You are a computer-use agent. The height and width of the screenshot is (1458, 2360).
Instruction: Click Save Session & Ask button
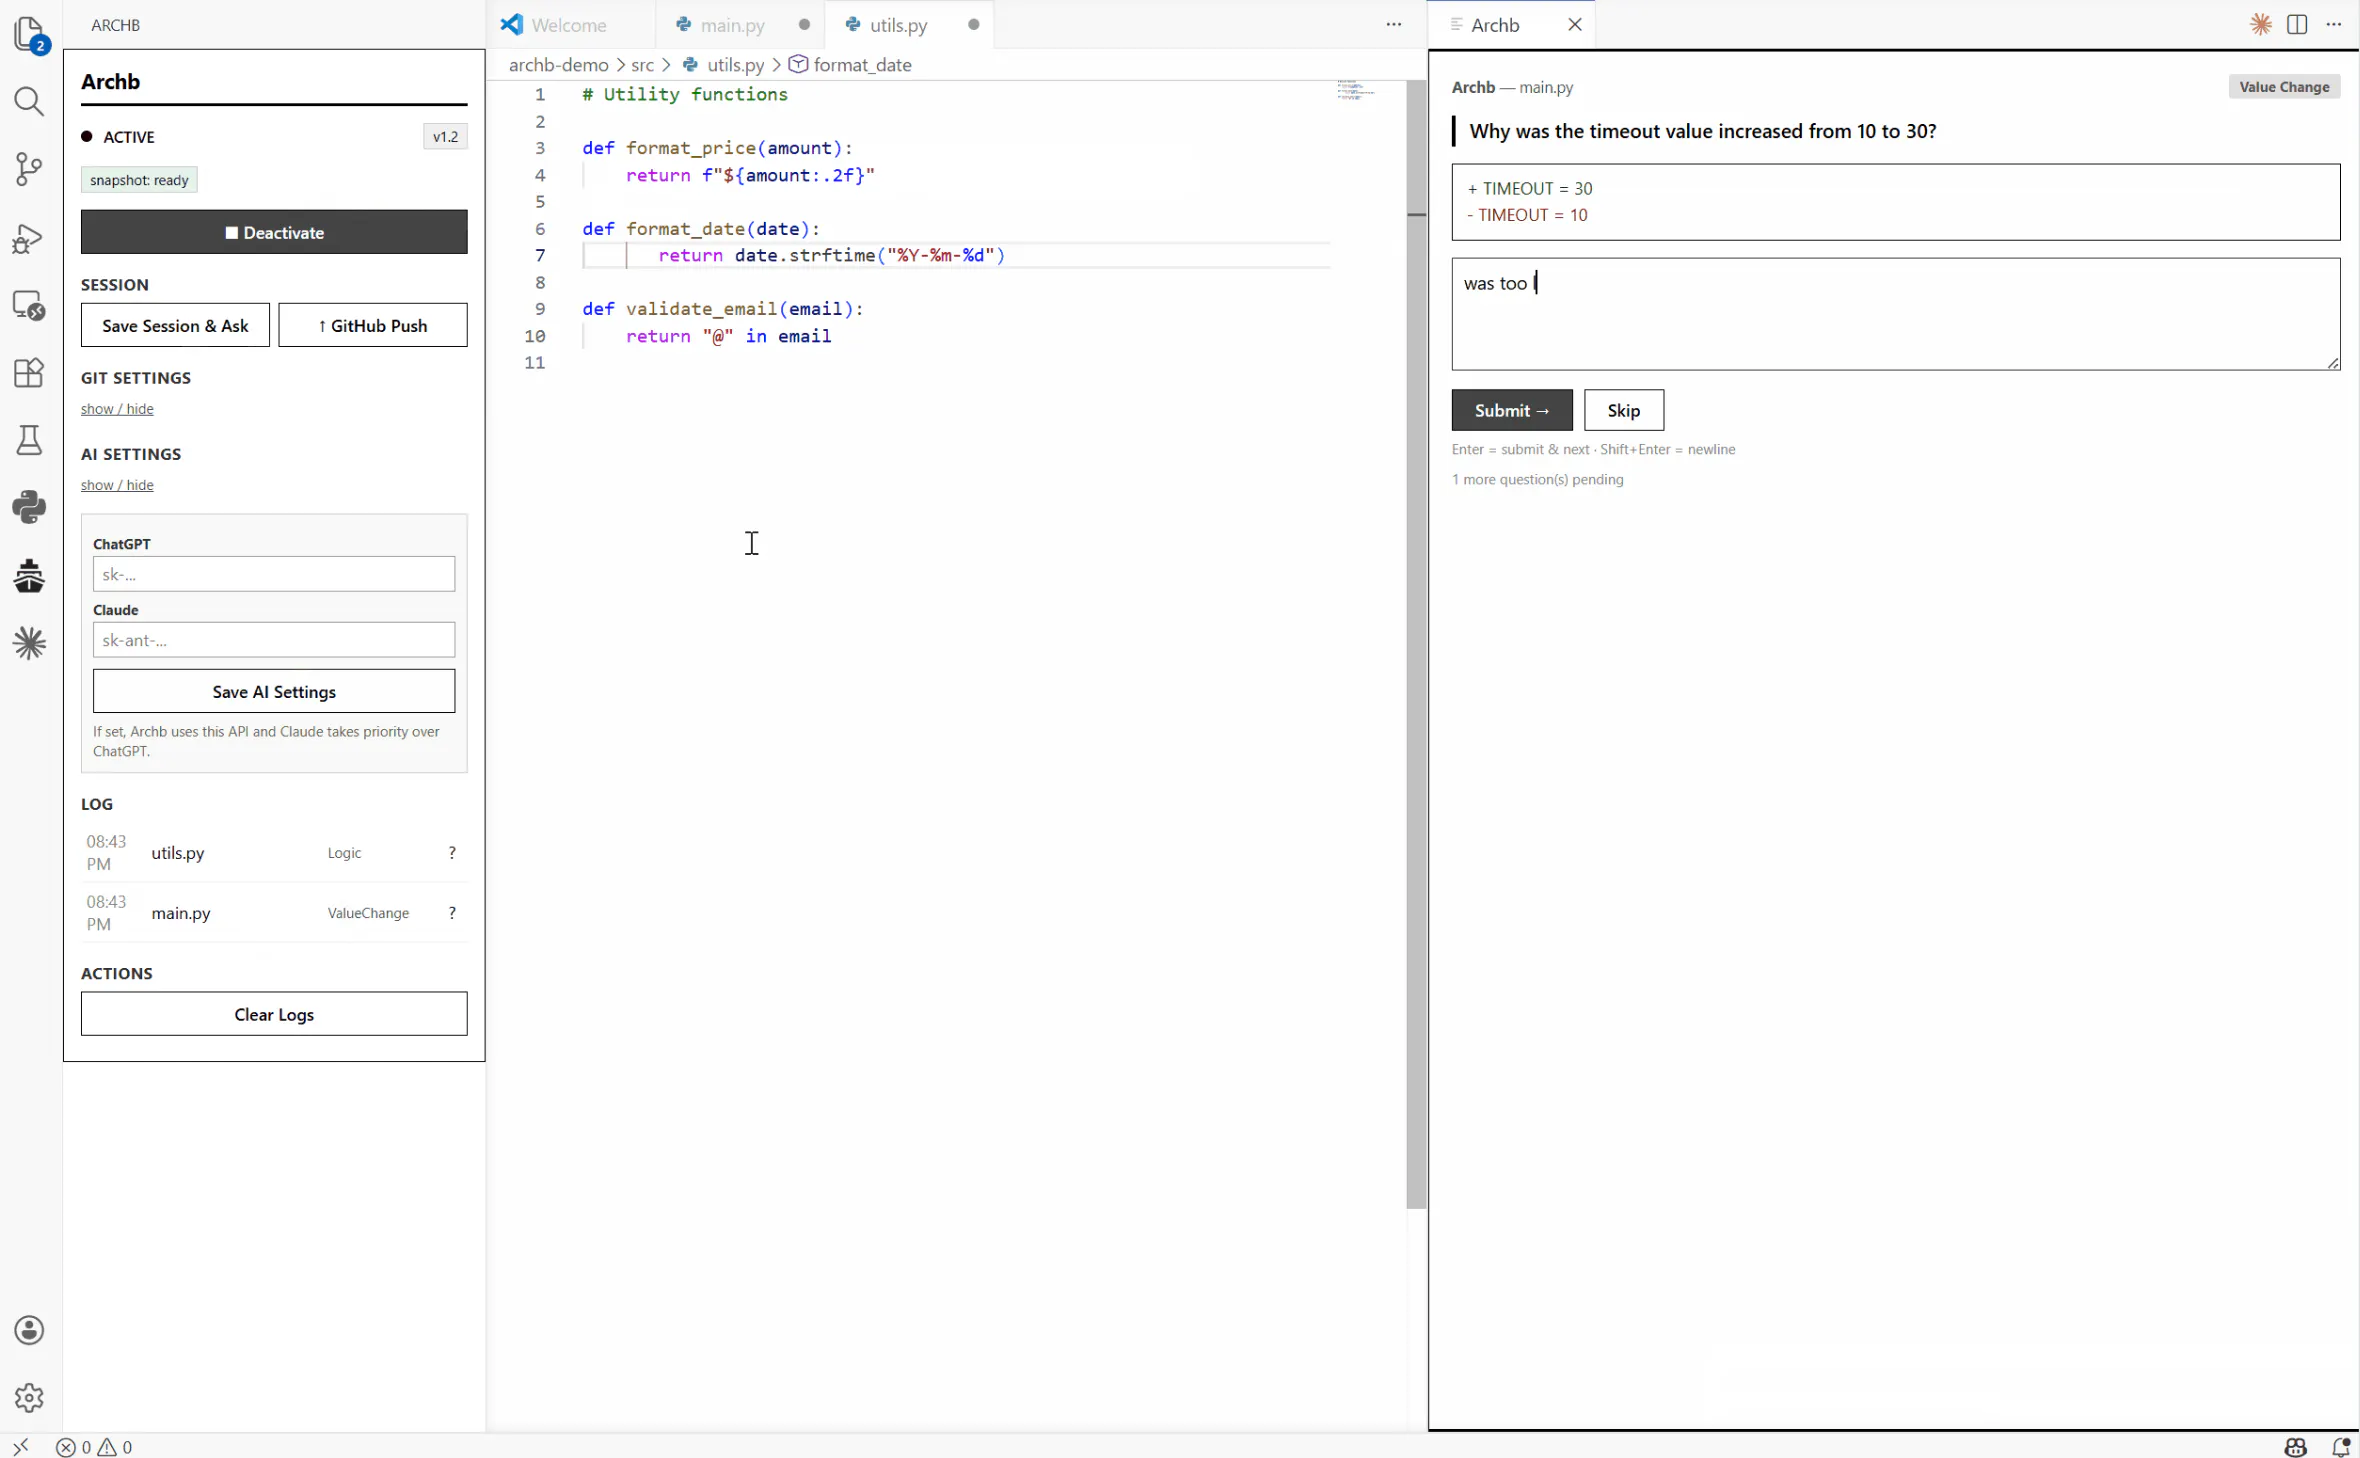(x=175, y=325)
